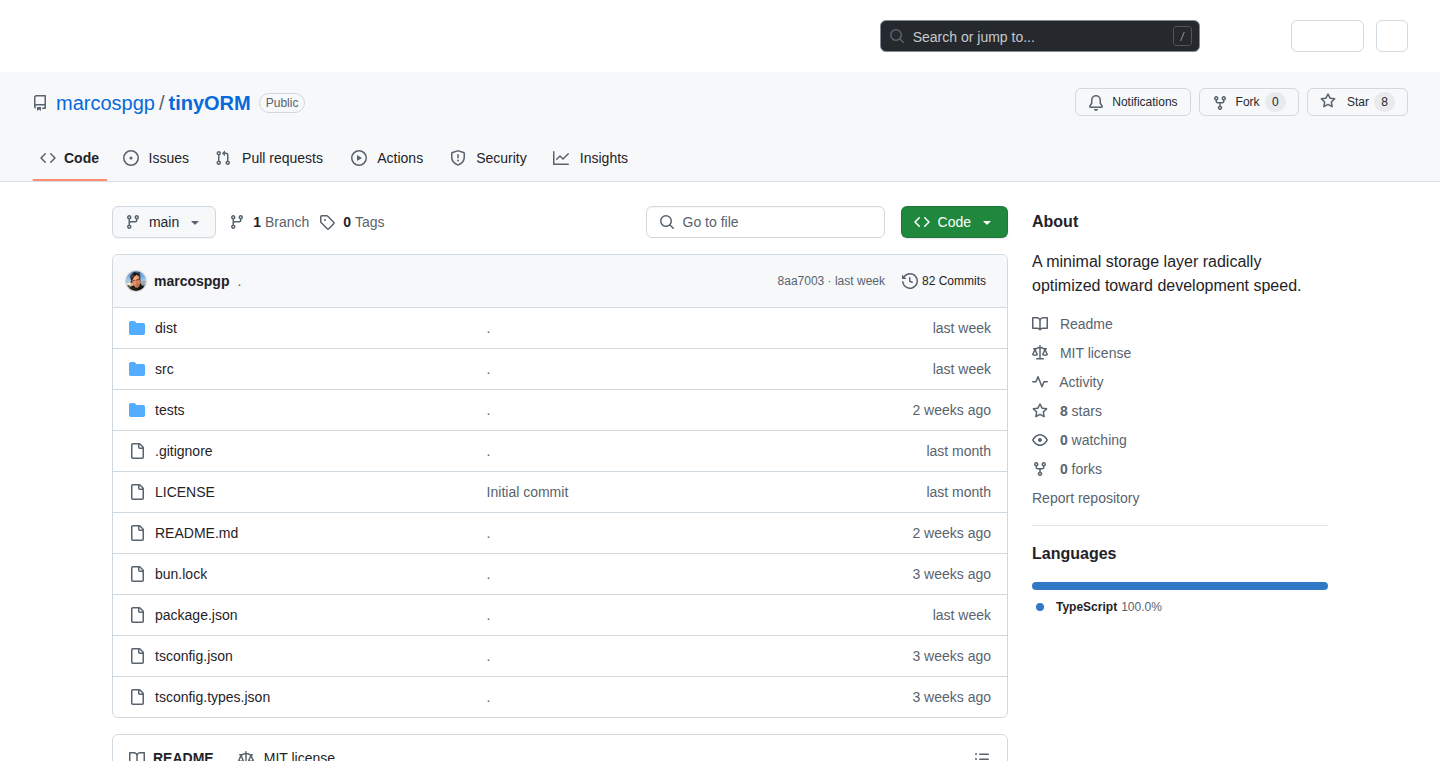The width and height of the screenshot is (1440, 761).
Task: Click the tsconfig.types.json file icon
Action: point(137,697)
